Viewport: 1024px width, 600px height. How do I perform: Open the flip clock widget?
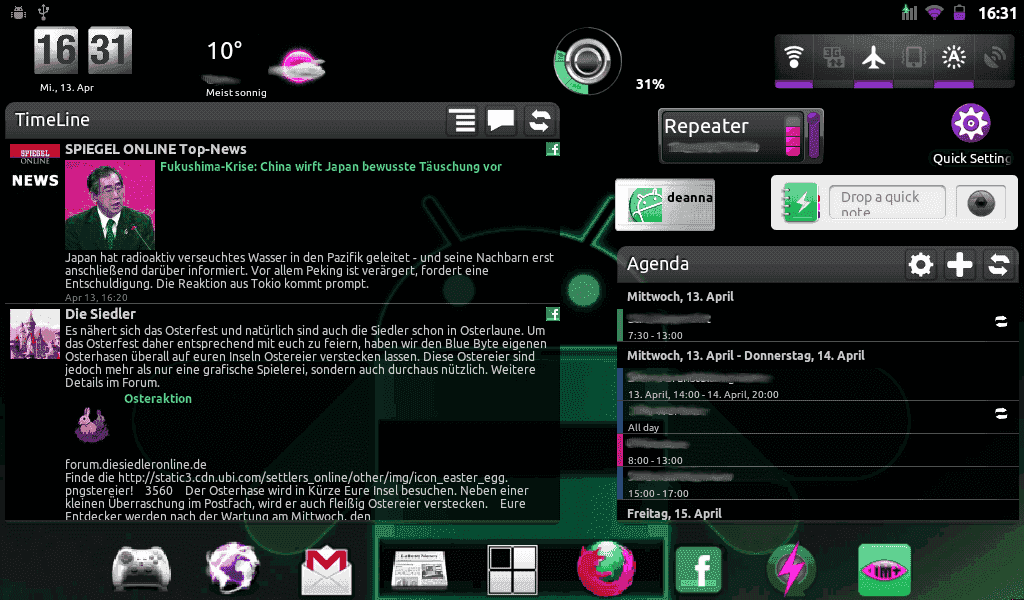tap(83, 50)
